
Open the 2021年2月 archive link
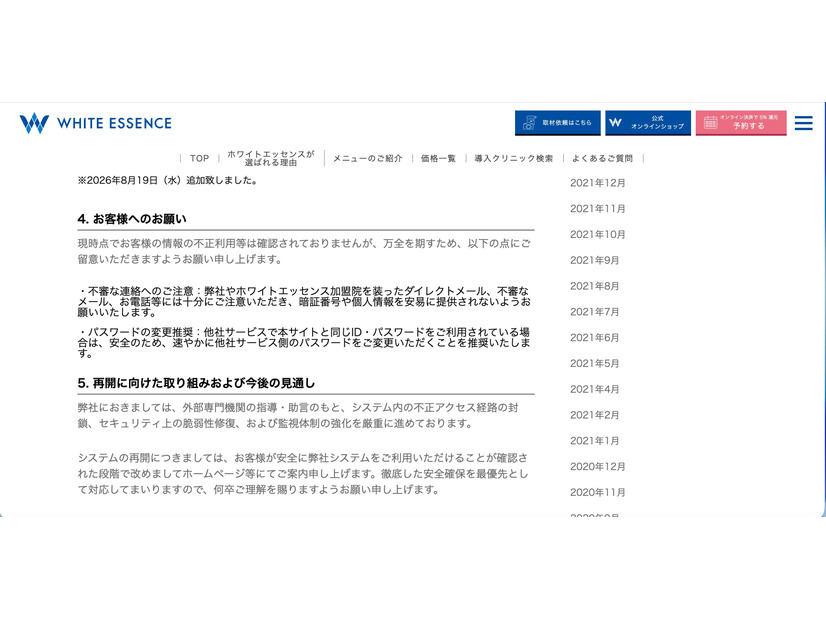pyautogui.click(x=594, y=415)
